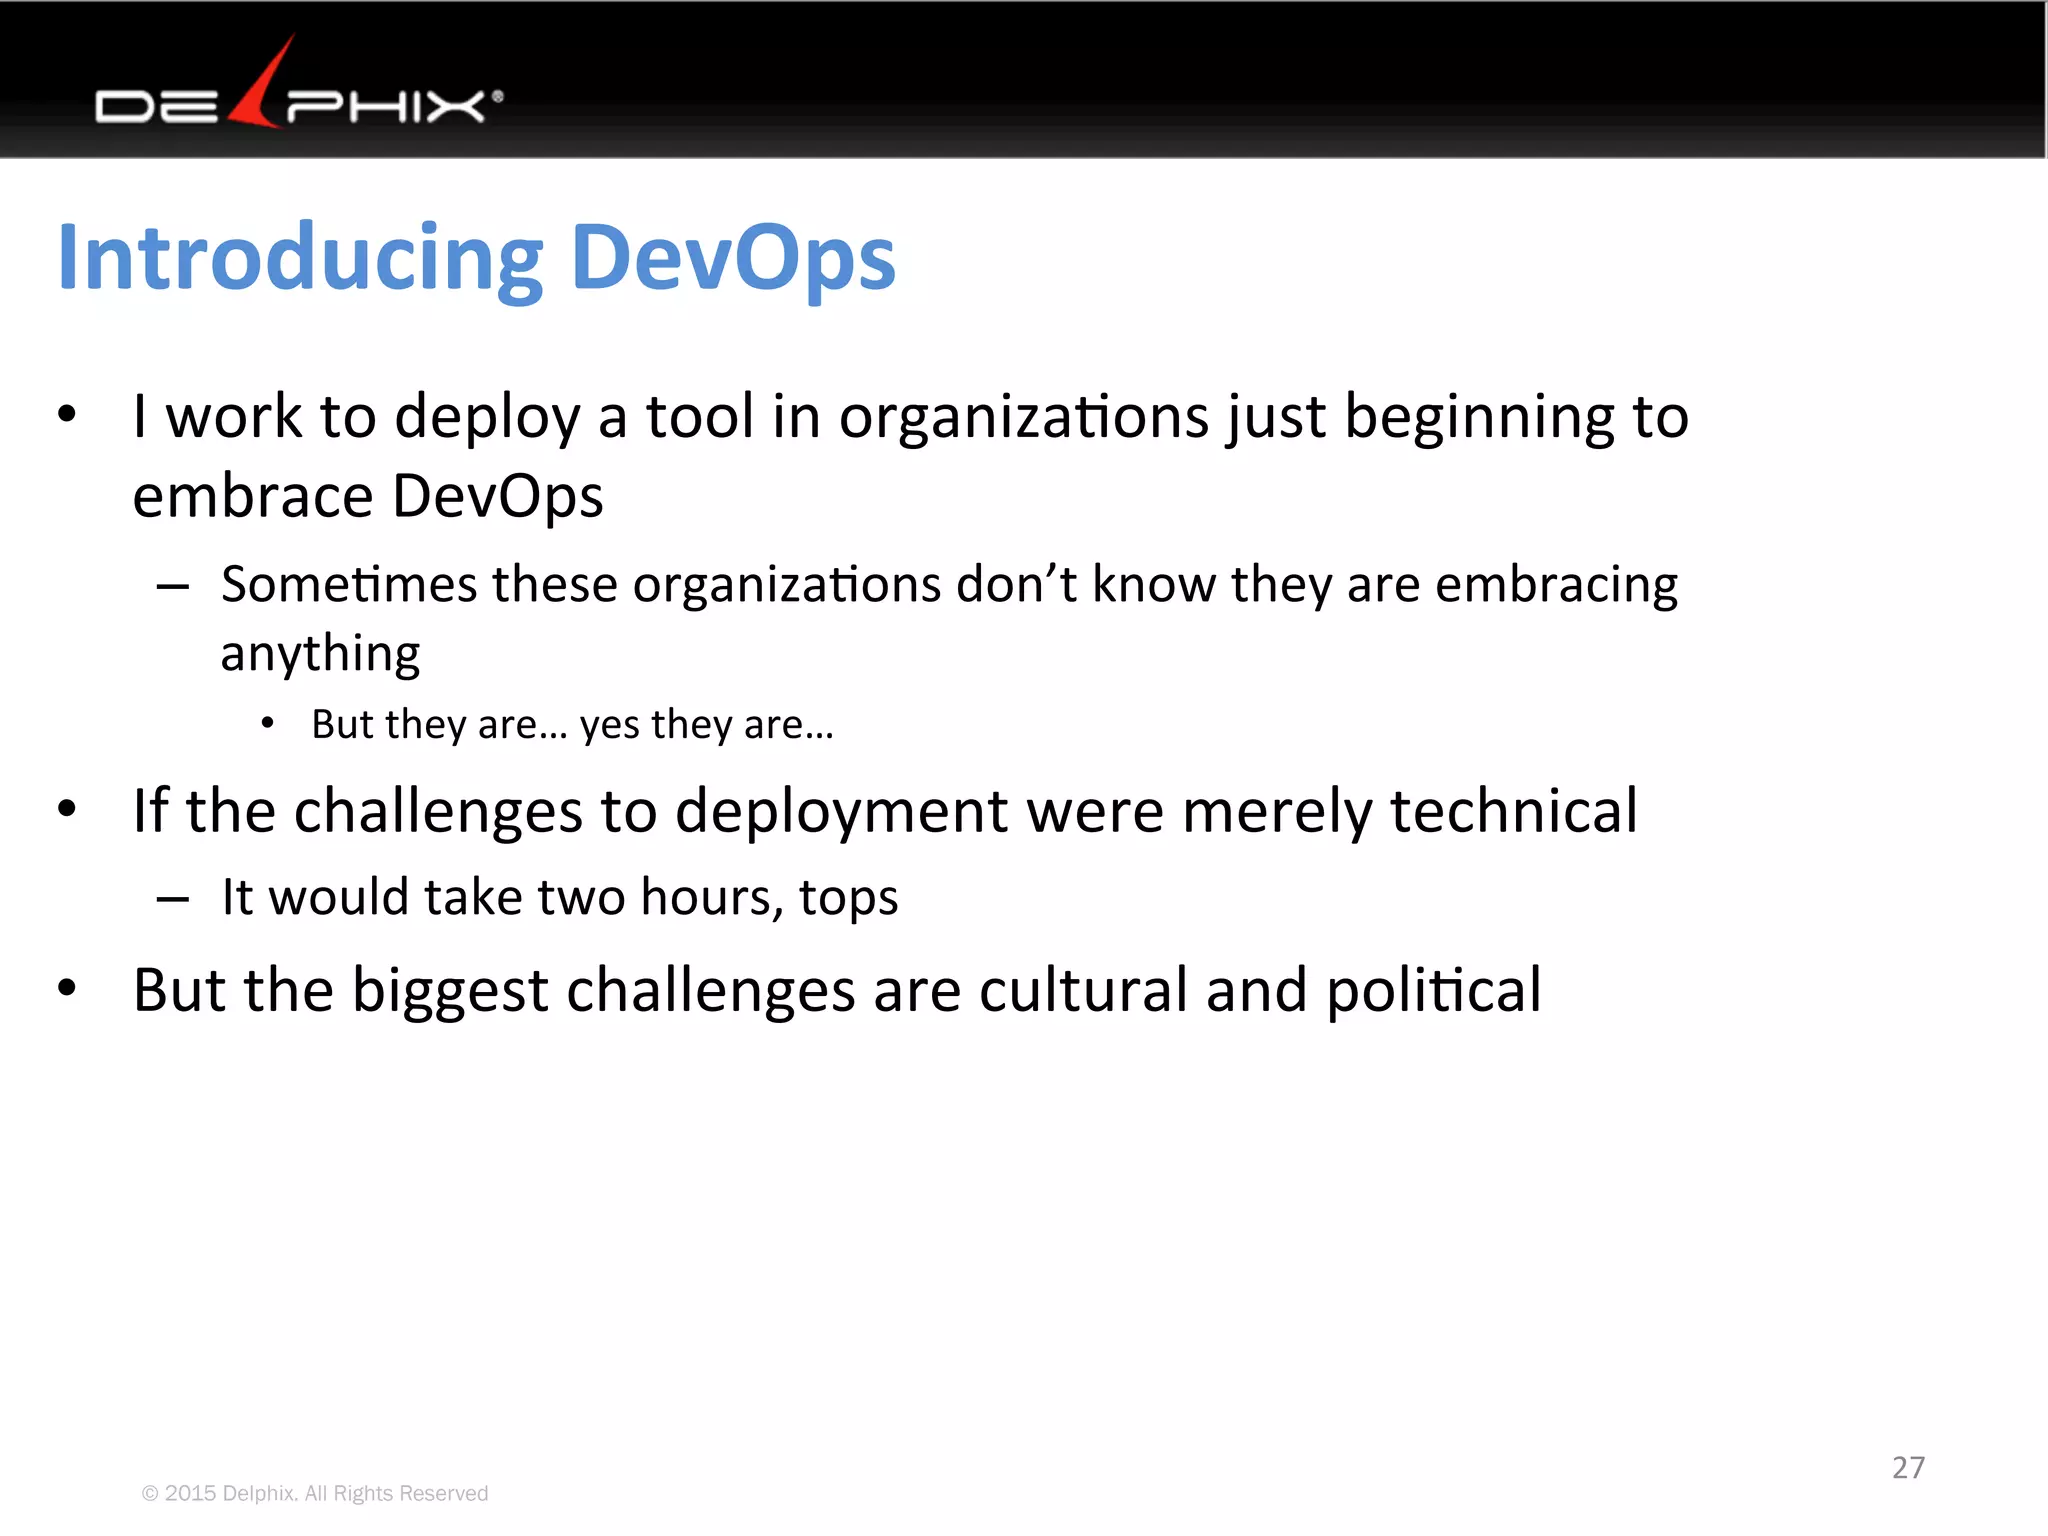Click 'But they are... yes they are...' text
Image resolution: width=2048 pixels, height=1536 pixels.
[572, 725]
